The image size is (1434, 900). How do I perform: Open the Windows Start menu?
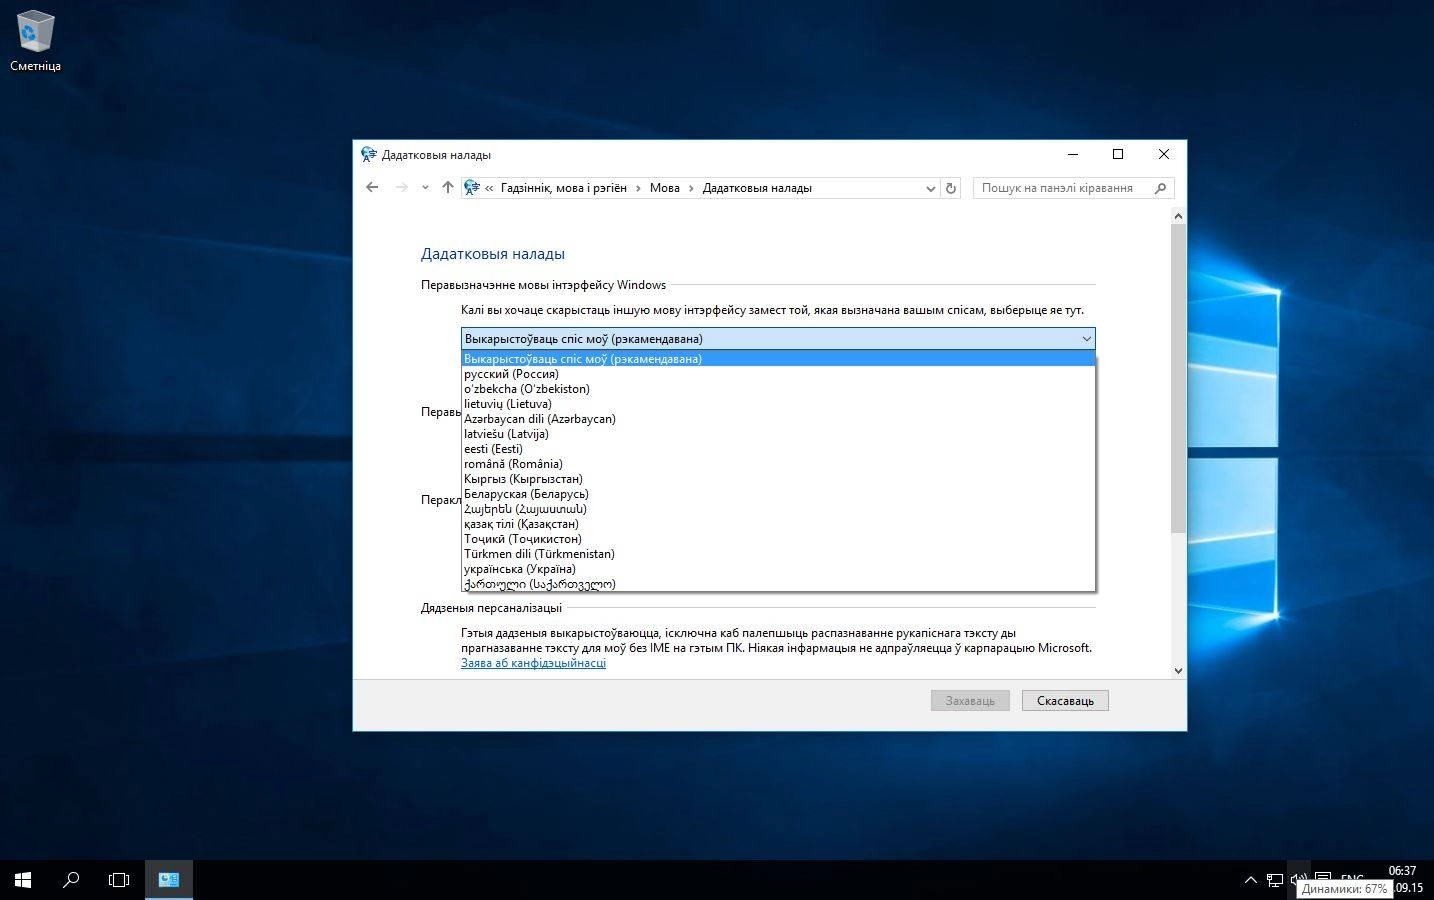(23, 880)
